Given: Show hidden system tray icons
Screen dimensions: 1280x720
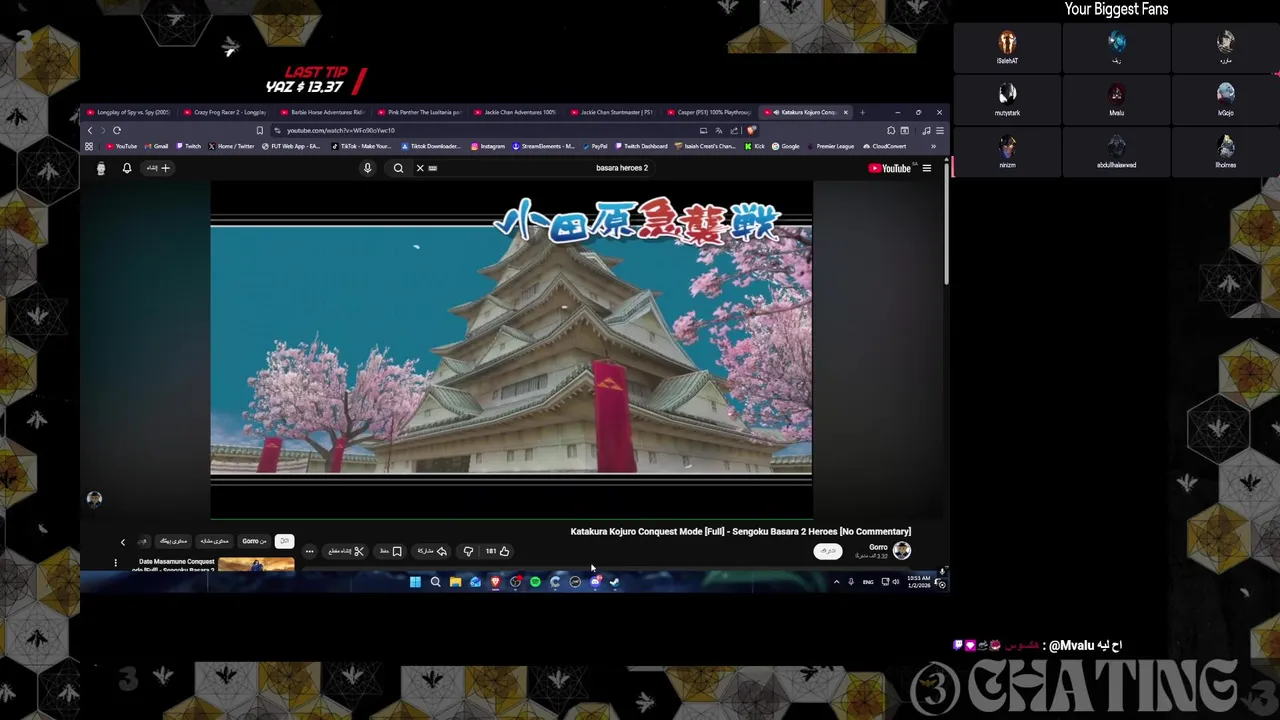Looking at the screenshot, I should click(836, 582).
